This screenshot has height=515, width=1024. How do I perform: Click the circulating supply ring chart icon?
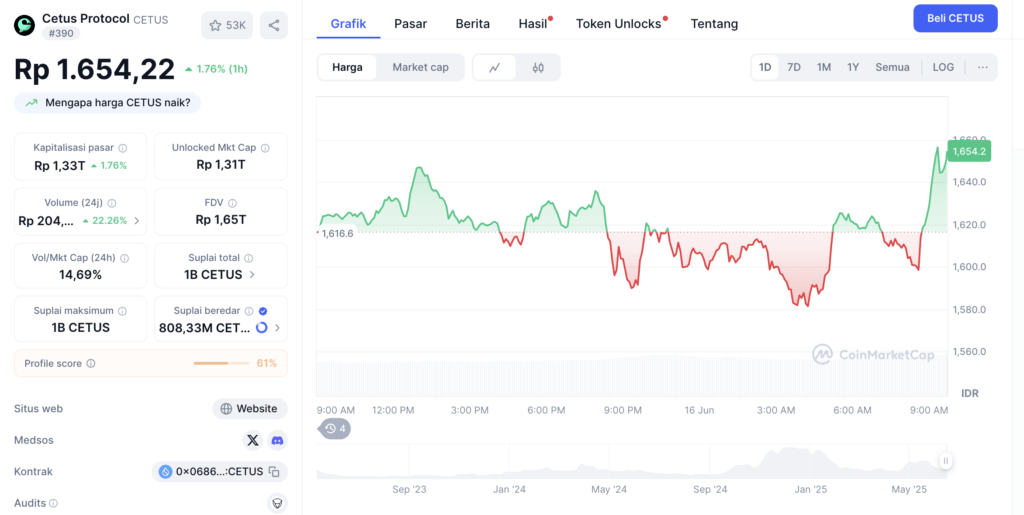tap(261, 328)
